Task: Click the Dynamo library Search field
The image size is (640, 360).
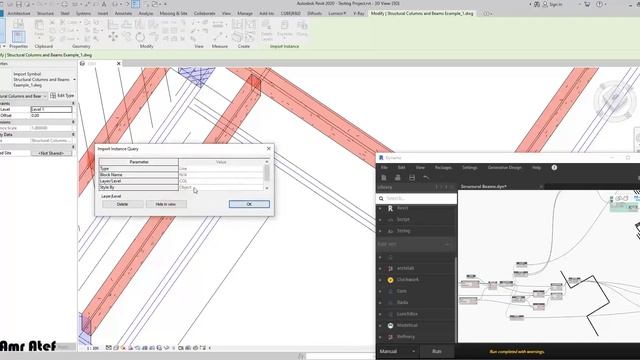Action: [x=416, y=198]
